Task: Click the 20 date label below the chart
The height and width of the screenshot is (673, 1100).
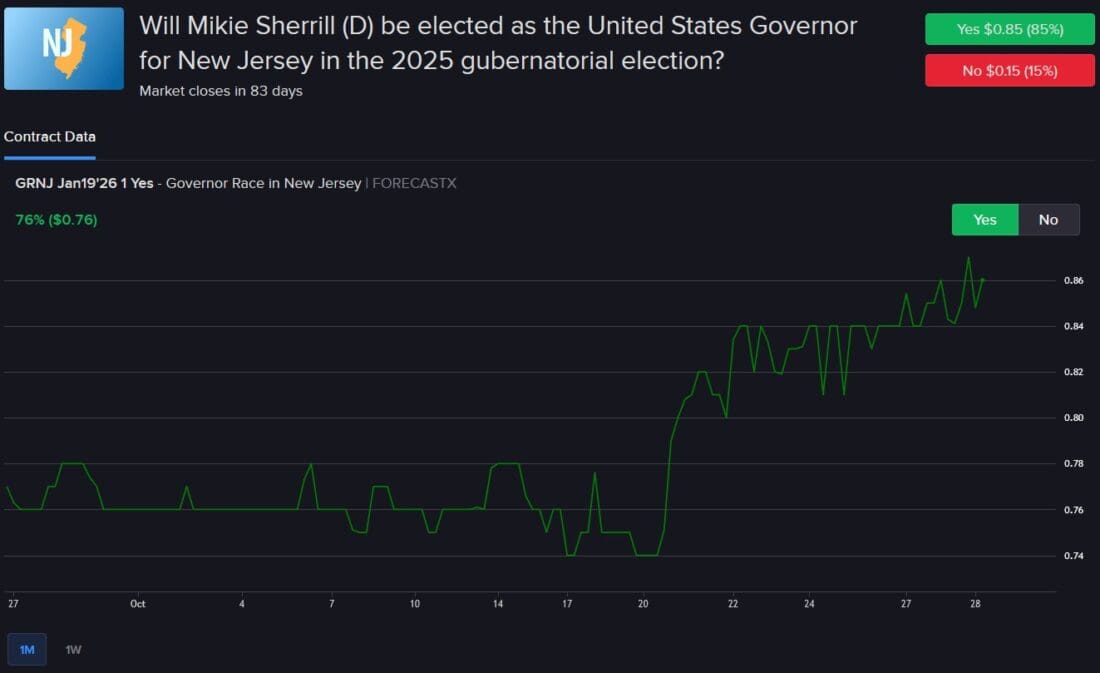Action: click(642, 604)
